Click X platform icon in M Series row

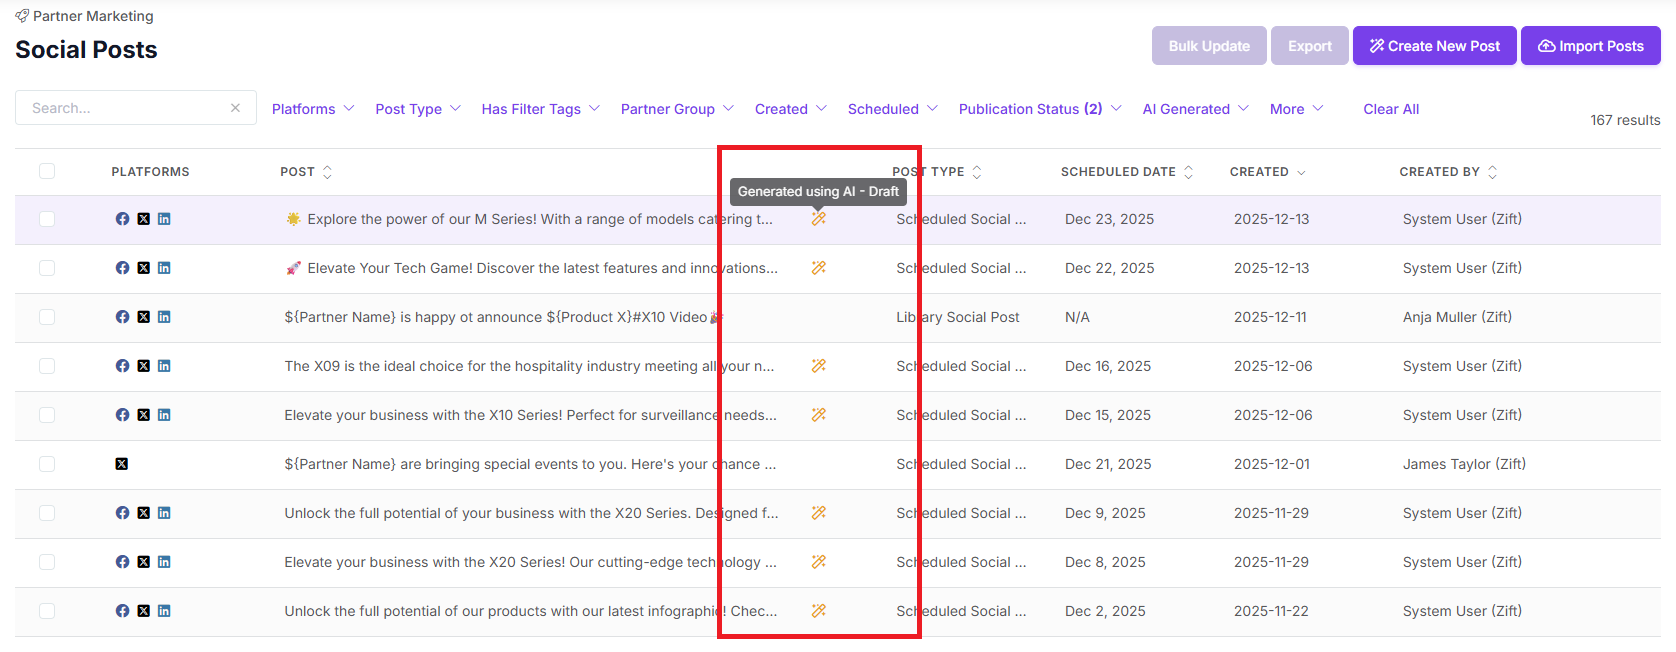(x=144, y=219)
